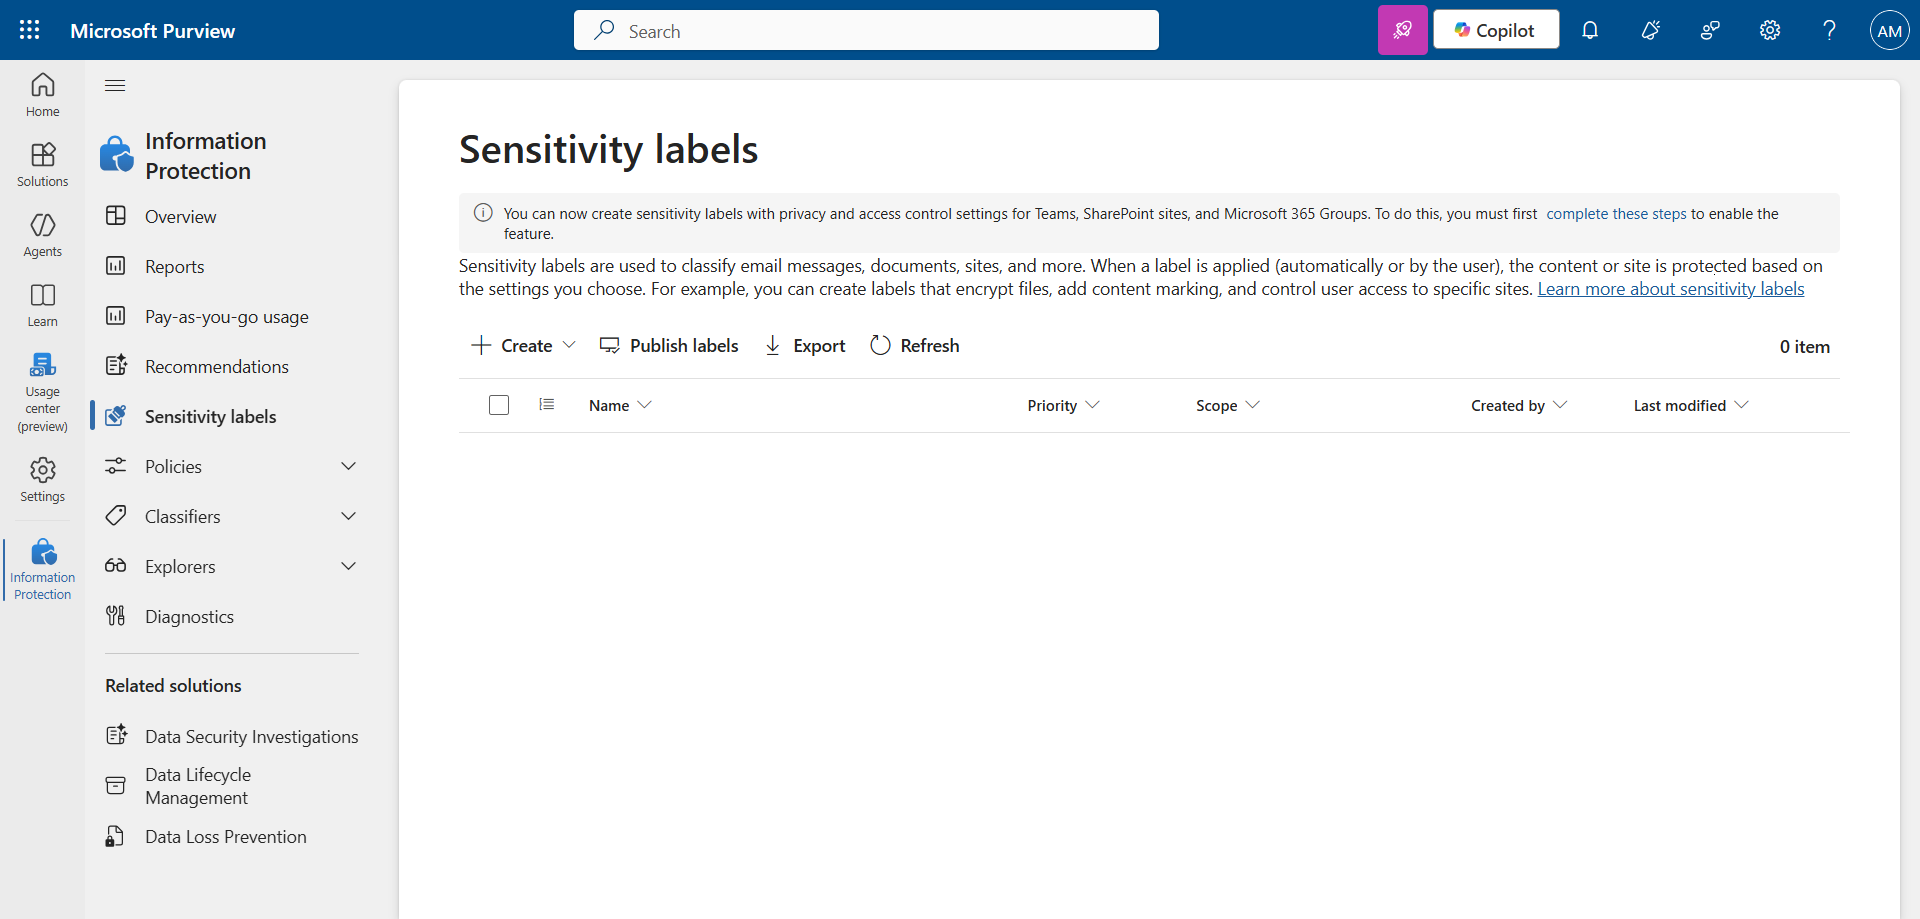This screenshot has width=1920, height=919.
Task: Tick the select all labels checkbox
Action: click(499, 405)
